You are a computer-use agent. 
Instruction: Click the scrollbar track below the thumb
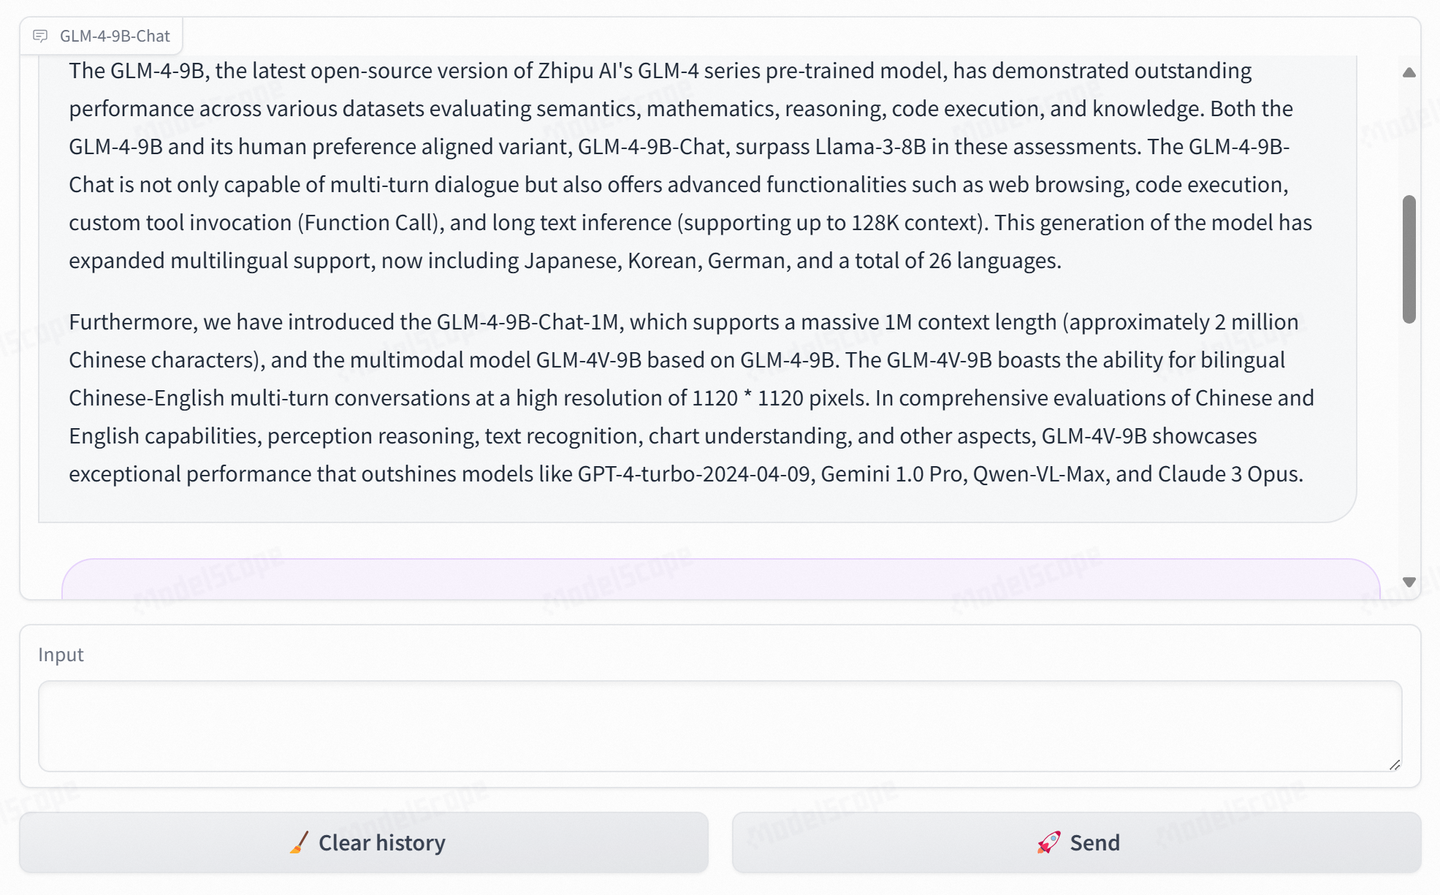(1408, 450)
